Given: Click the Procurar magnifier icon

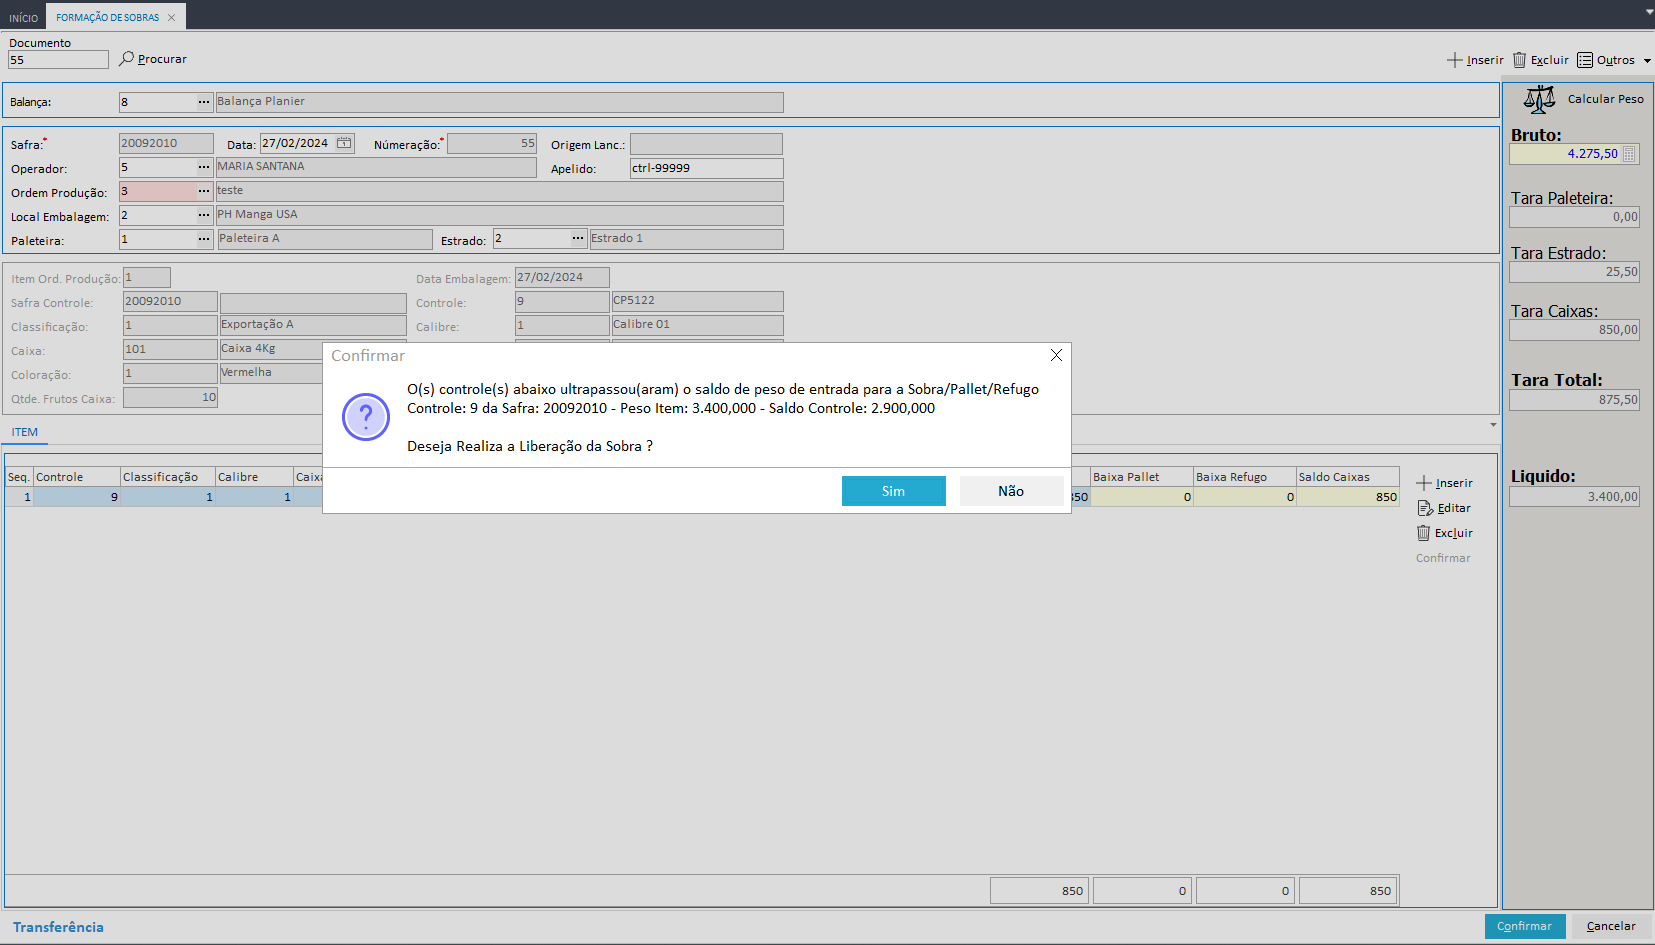Looking at the screenshot, I should pyautogui.click(x=126, y=59).
